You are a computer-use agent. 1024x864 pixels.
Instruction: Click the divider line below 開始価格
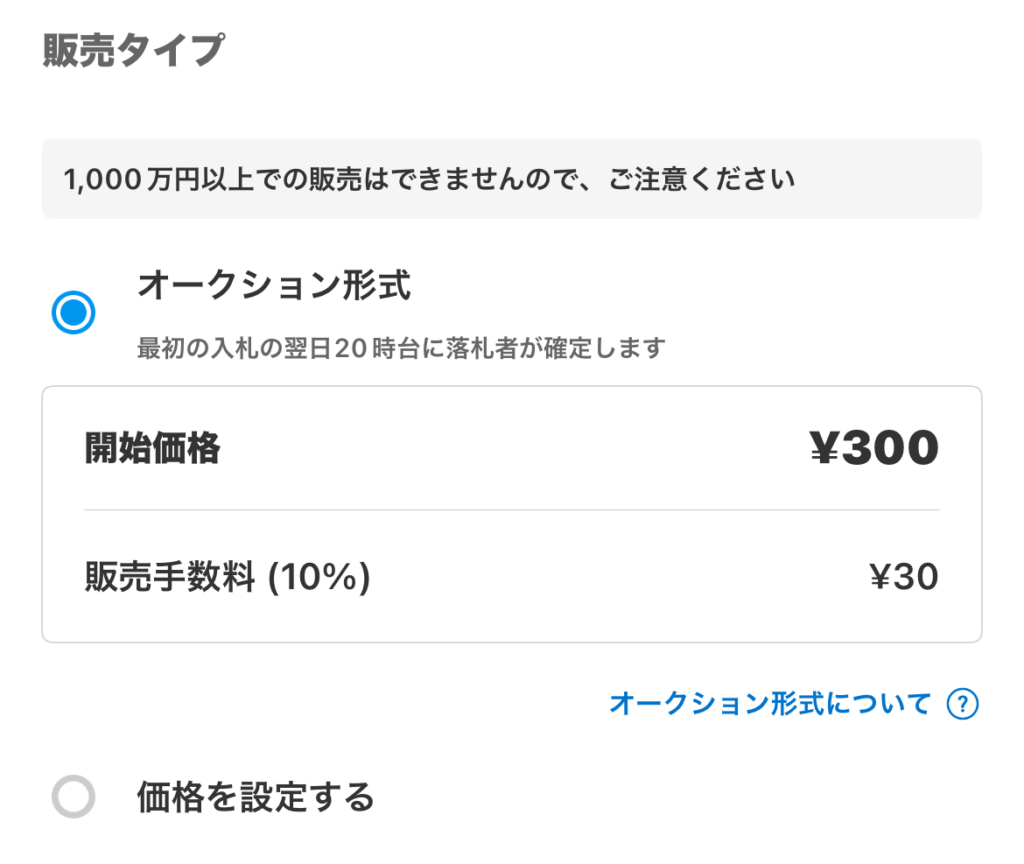tap(511, 510)
